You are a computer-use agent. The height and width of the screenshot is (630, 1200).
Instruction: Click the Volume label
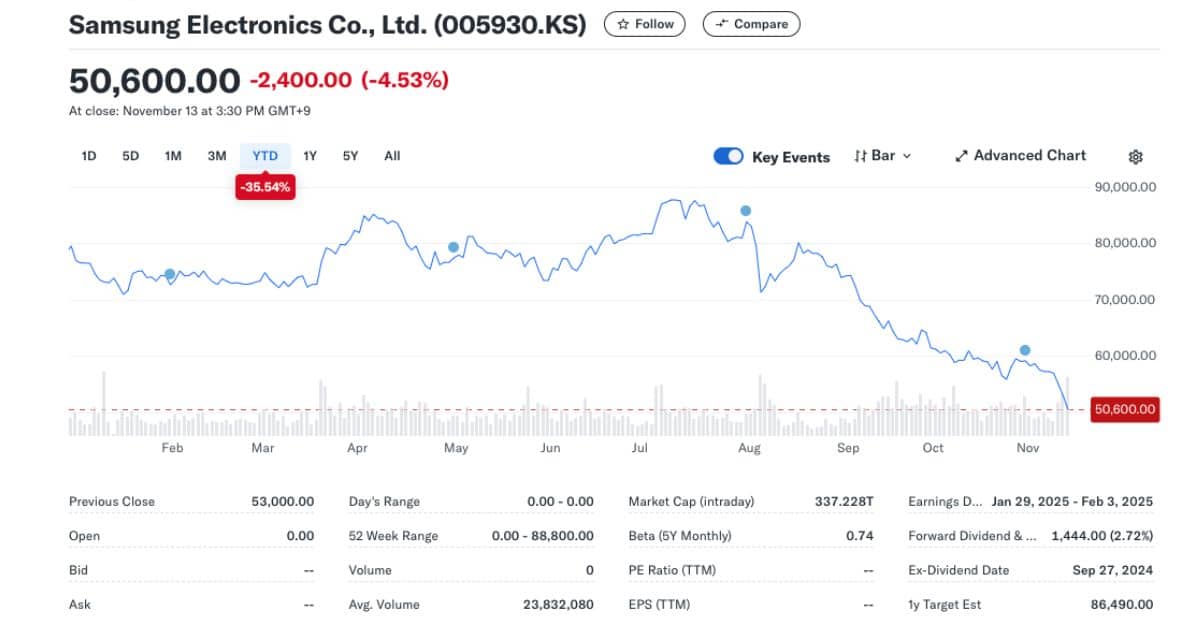click(370, 570)
